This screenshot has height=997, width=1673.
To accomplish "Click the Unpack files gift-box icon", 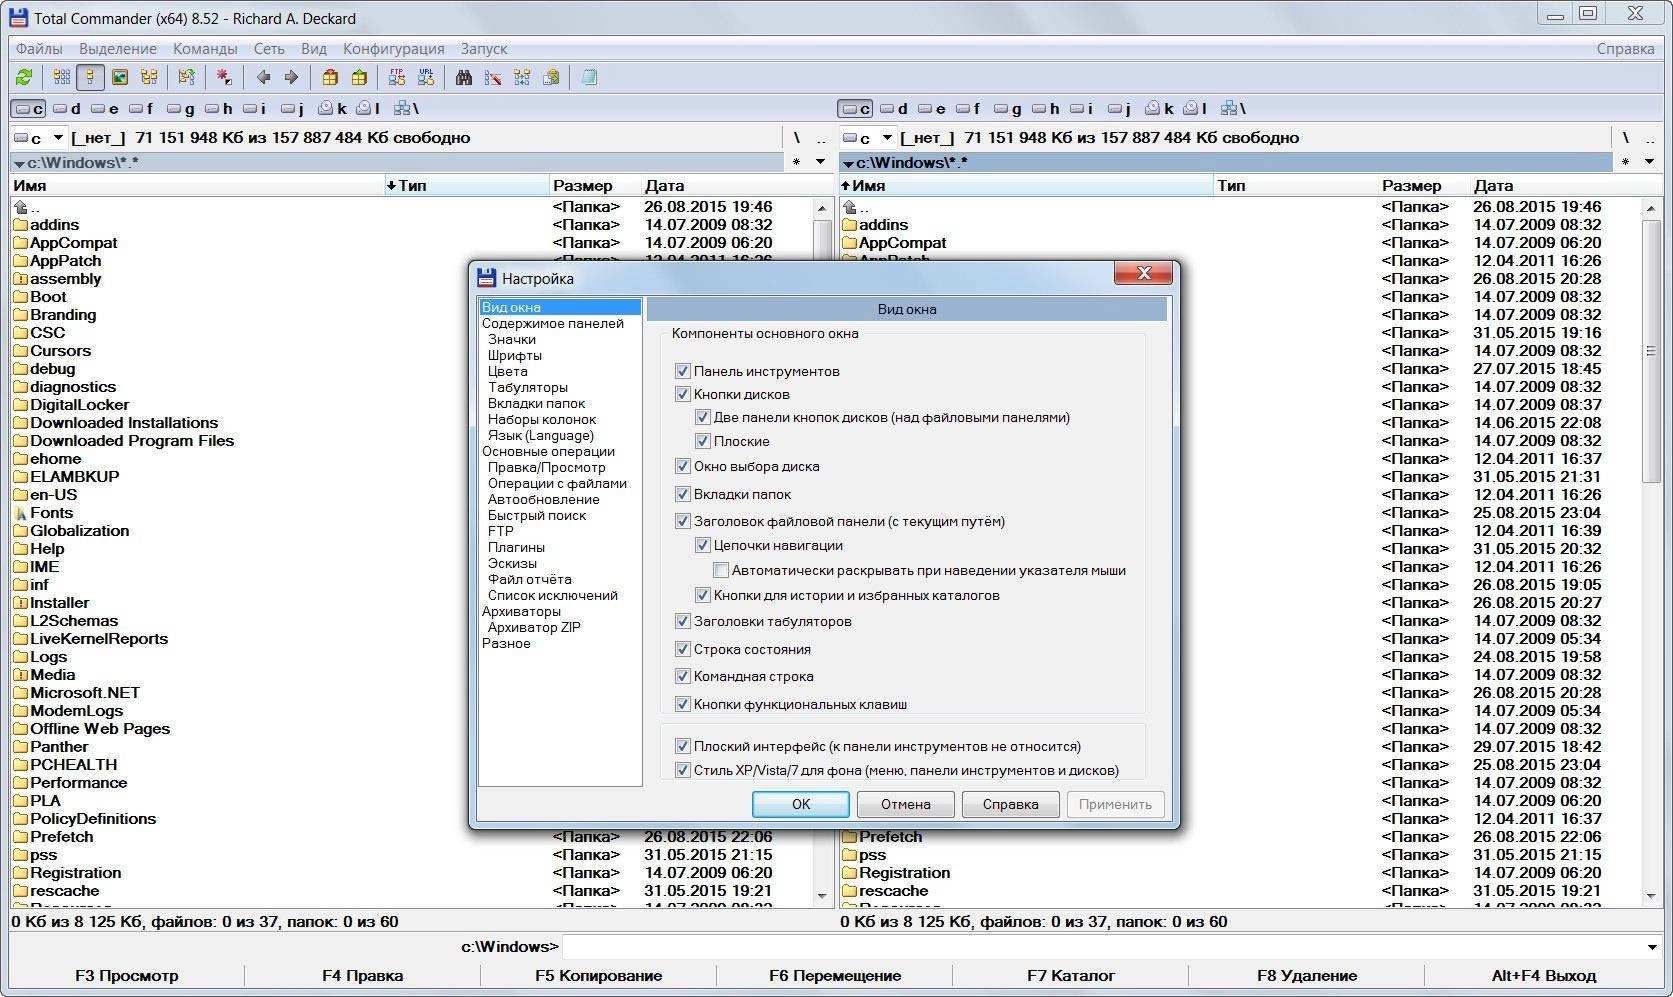I will pyautogui.click(x=359, y=77).
